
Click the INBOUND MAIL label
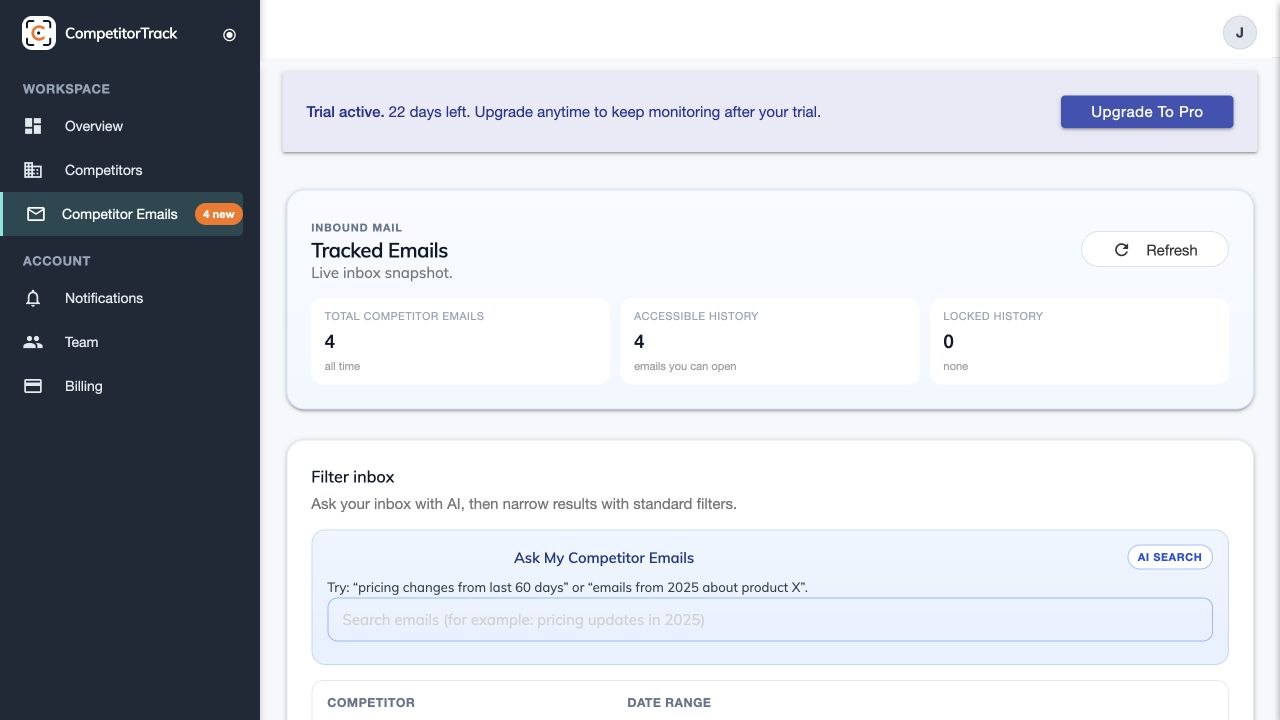356,228
